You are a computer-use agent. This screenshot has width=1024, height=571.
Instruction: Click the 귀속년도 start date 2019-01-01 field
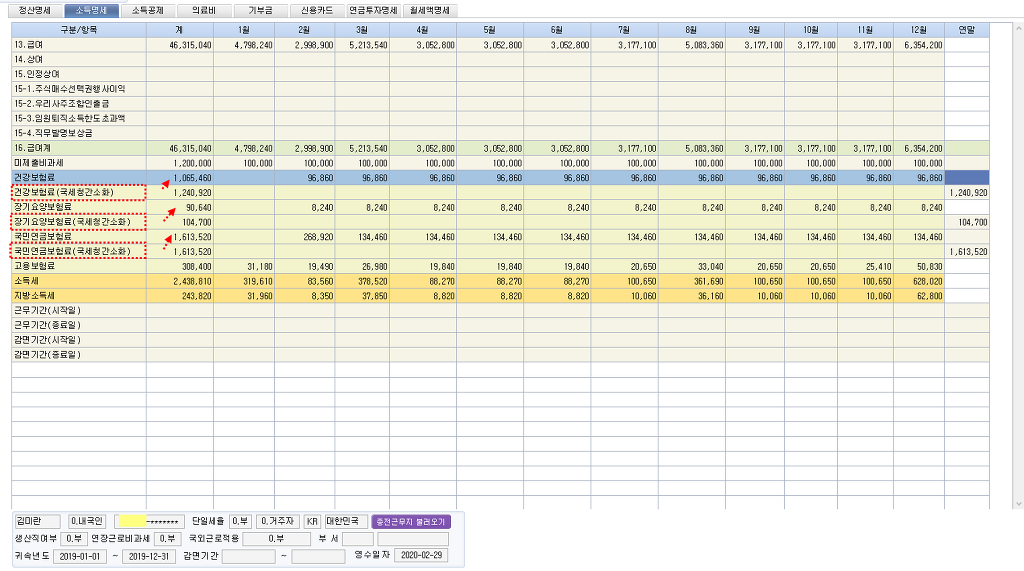click(x=80, y=555)
